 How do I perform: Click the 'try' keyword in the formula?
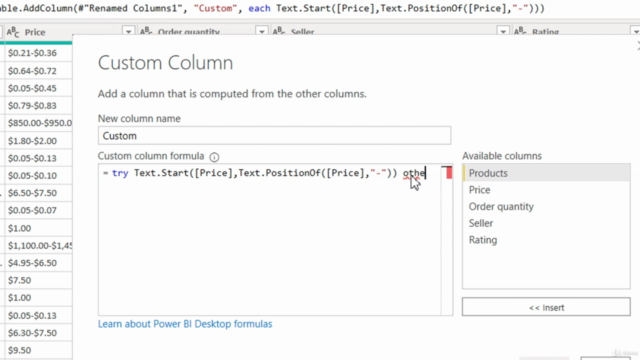point(120,173)
